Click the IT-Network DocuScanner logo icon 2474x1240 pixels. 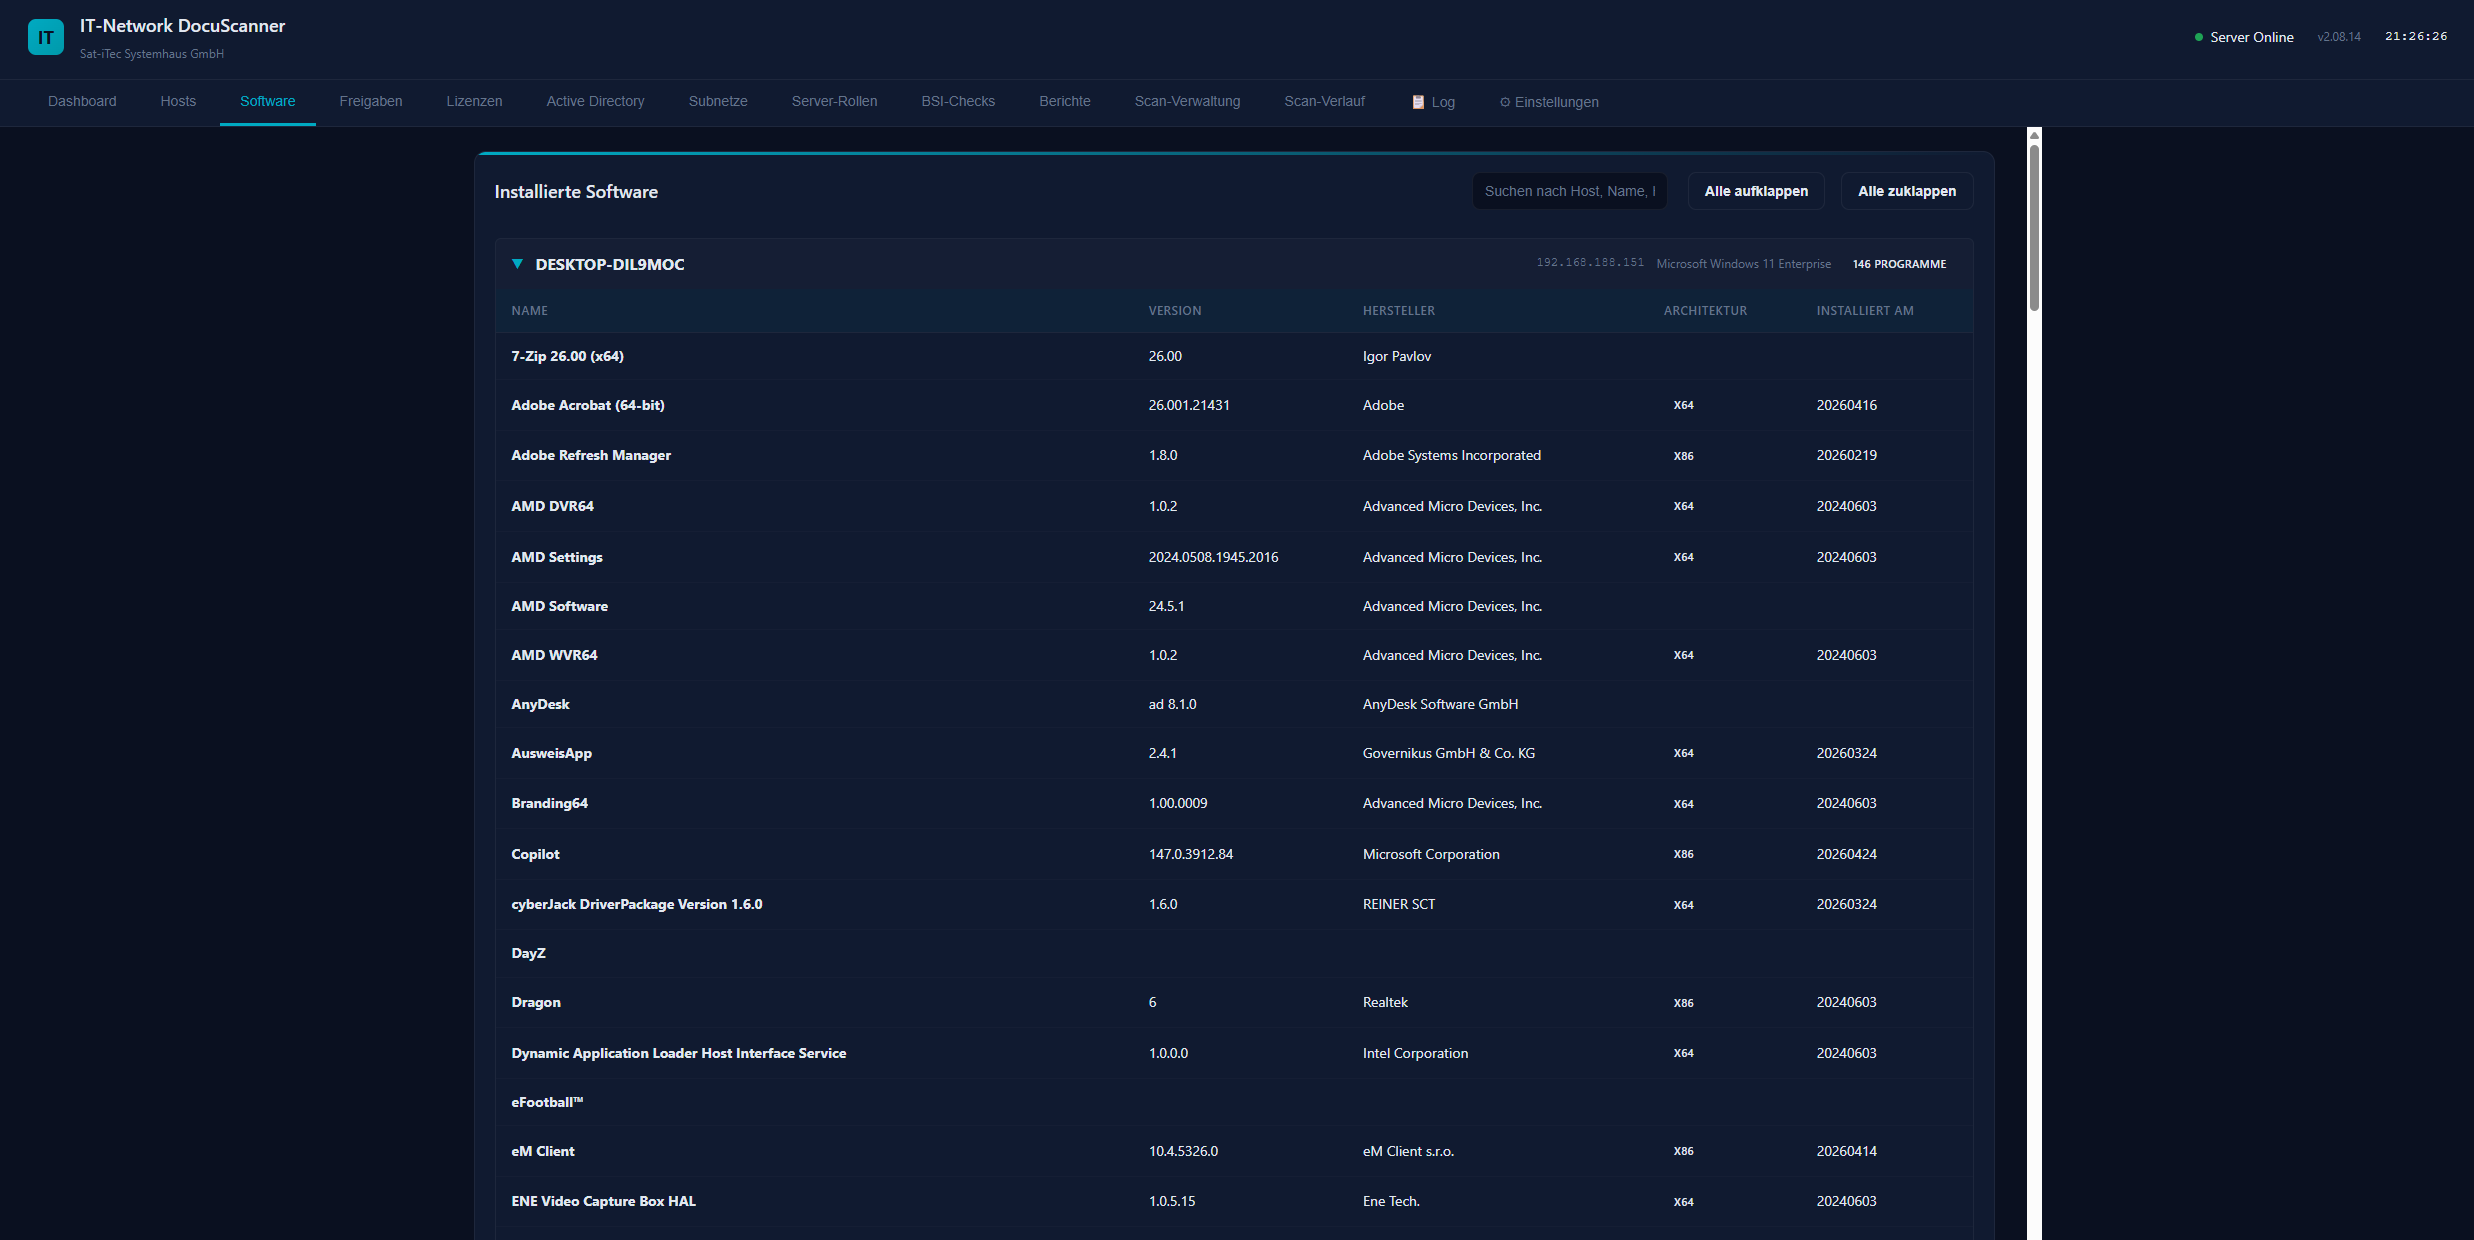tap(46, 36)
